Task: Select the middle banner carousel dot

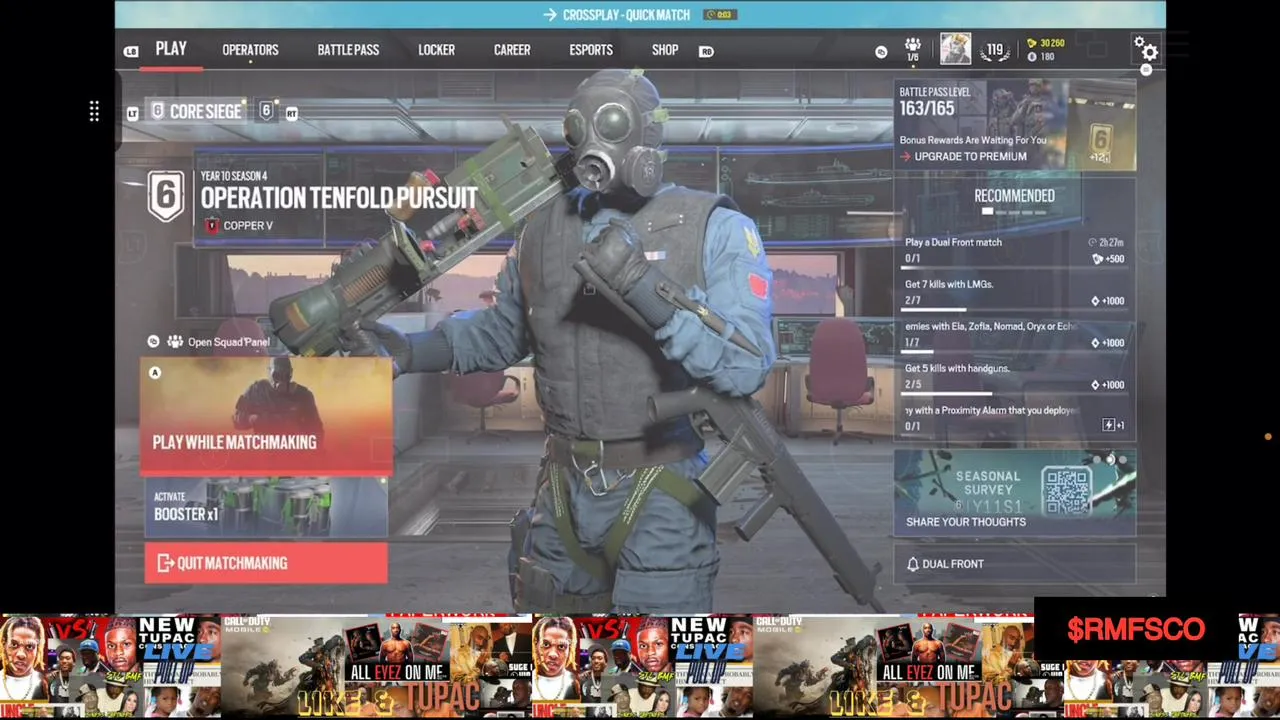Action: [1110, 460]
